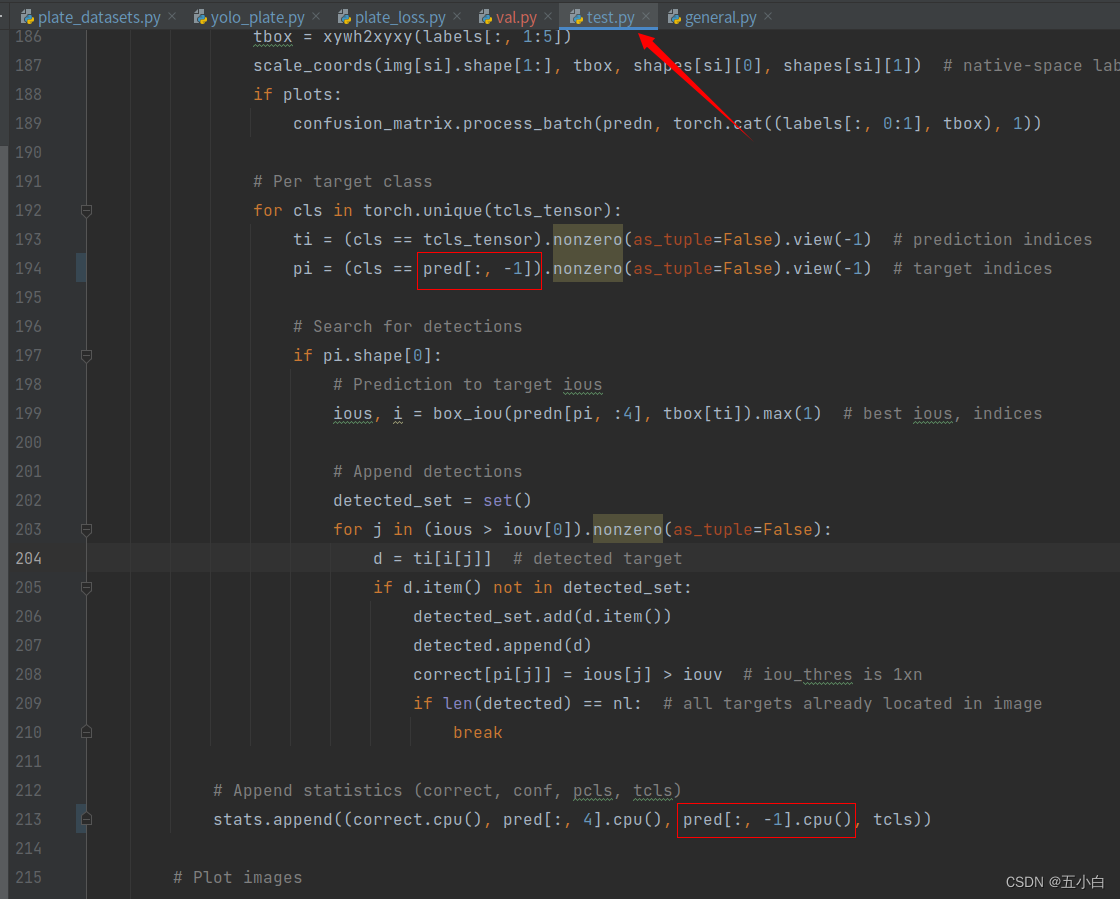Collapse the for cls loop at line 192
The image size is (1120, 899).
pyautogui.click(x=86, y=210)
